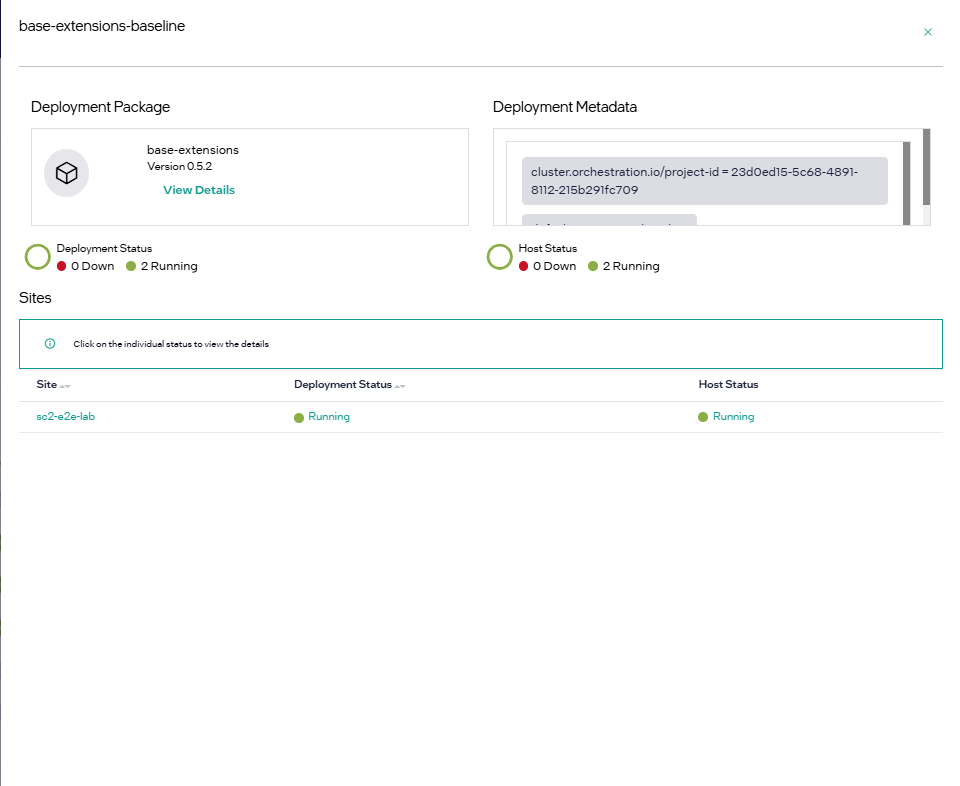Click the base-extensions package cube icon
This screenshot has width=960, height=786.
tap(66, 174)
